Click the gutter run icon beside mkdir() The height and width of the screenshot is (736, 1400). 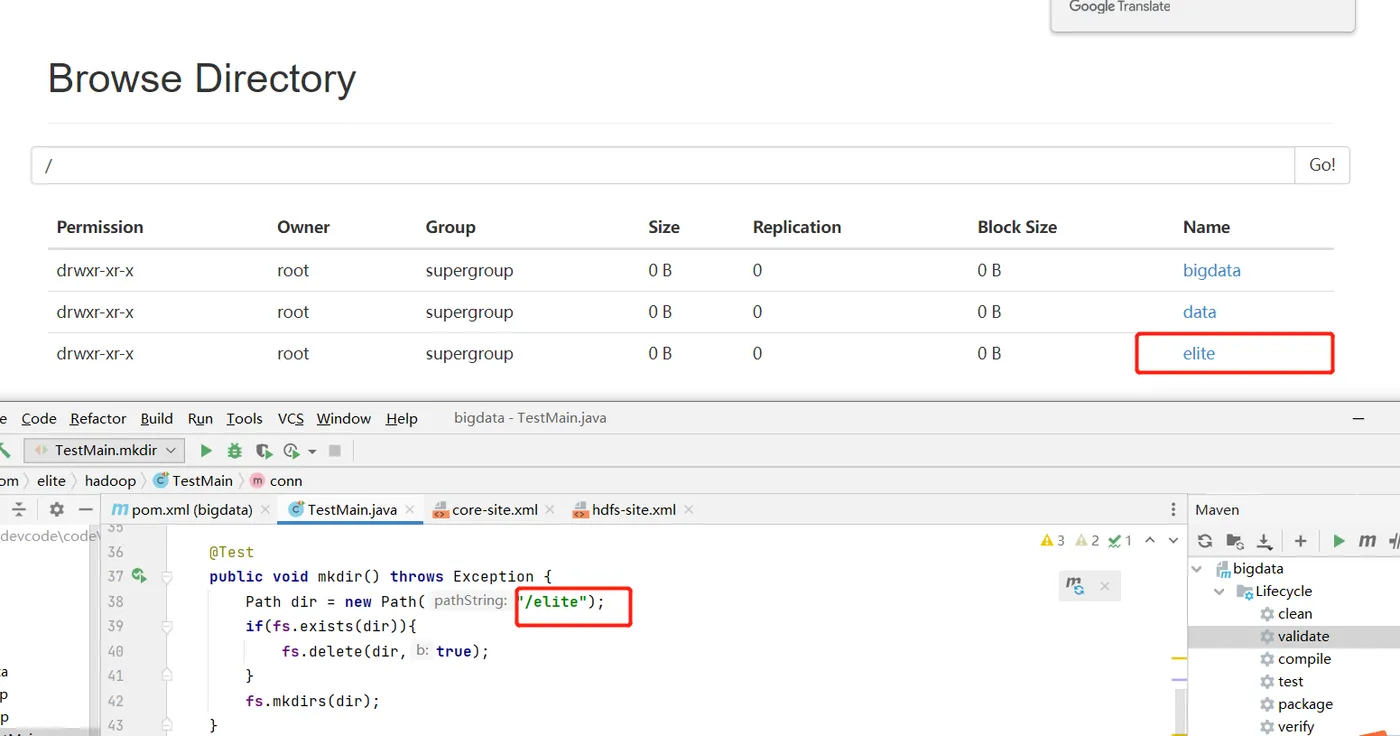pos(139,576)
